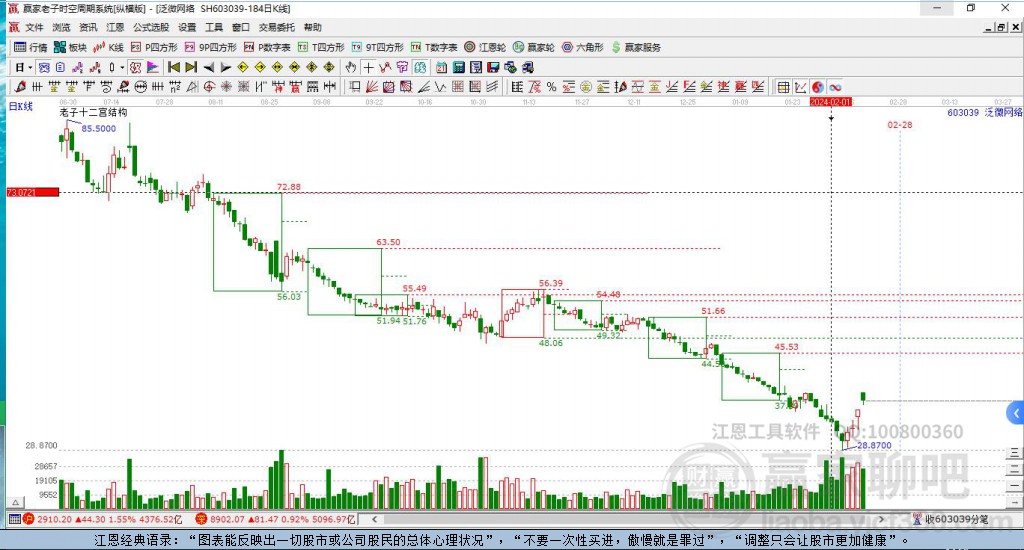Click the first yellow diamond arrow icon
Image resolution: width=1024 pixels, height=550 pixels.
[242, 67]
